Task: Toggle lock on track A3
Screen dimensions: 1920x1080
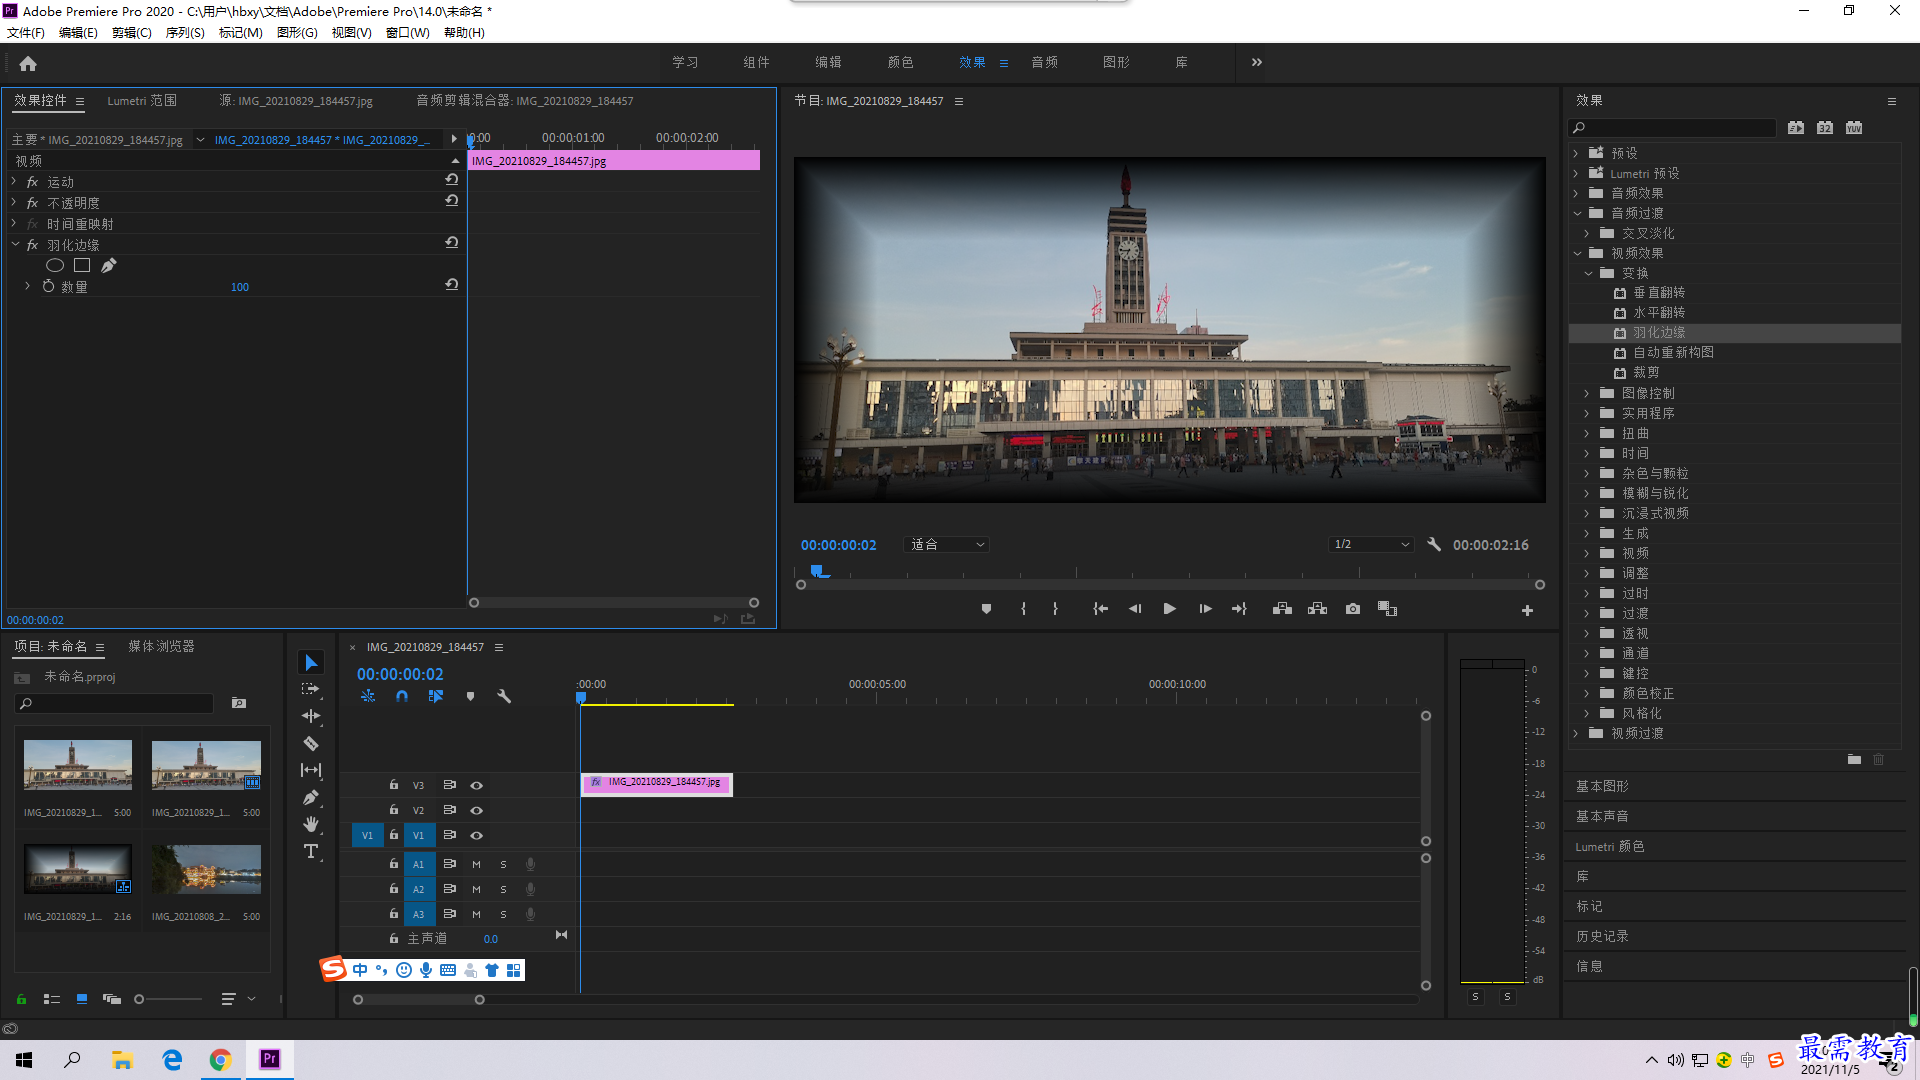Action: click(394, 913)
